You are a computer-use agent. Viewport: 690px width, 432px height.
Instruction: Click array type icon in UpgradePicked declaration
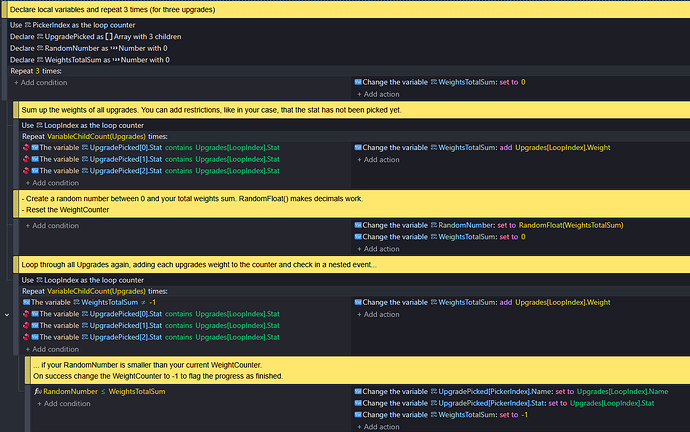click(109, 37)
